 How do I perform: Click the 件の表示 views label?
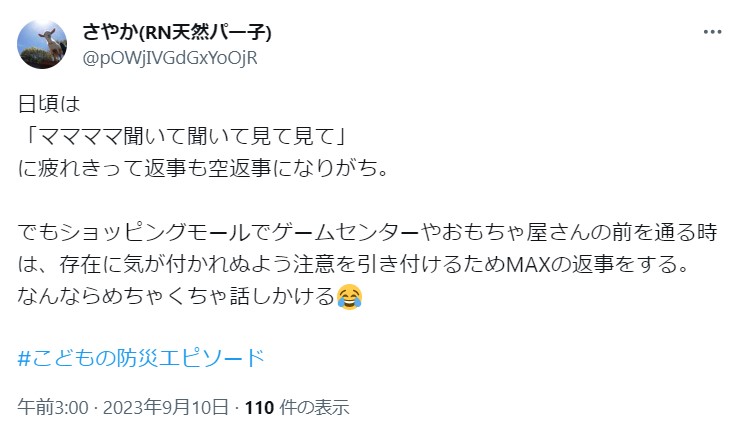(x=314, y=407)
